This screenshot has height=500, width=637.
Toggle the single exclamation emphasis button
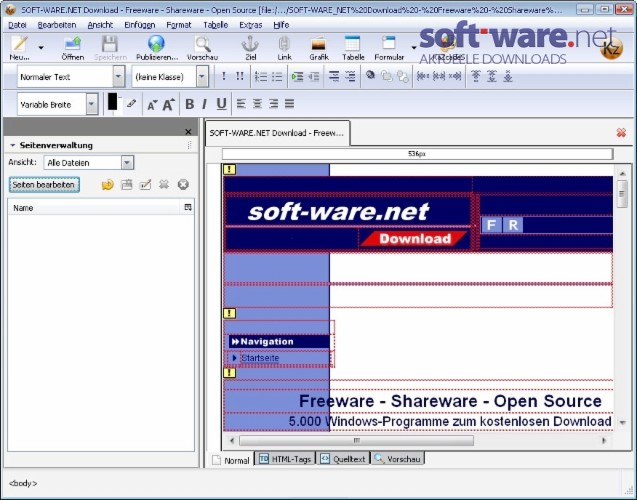pyautogui.click(x=223, y=76)
